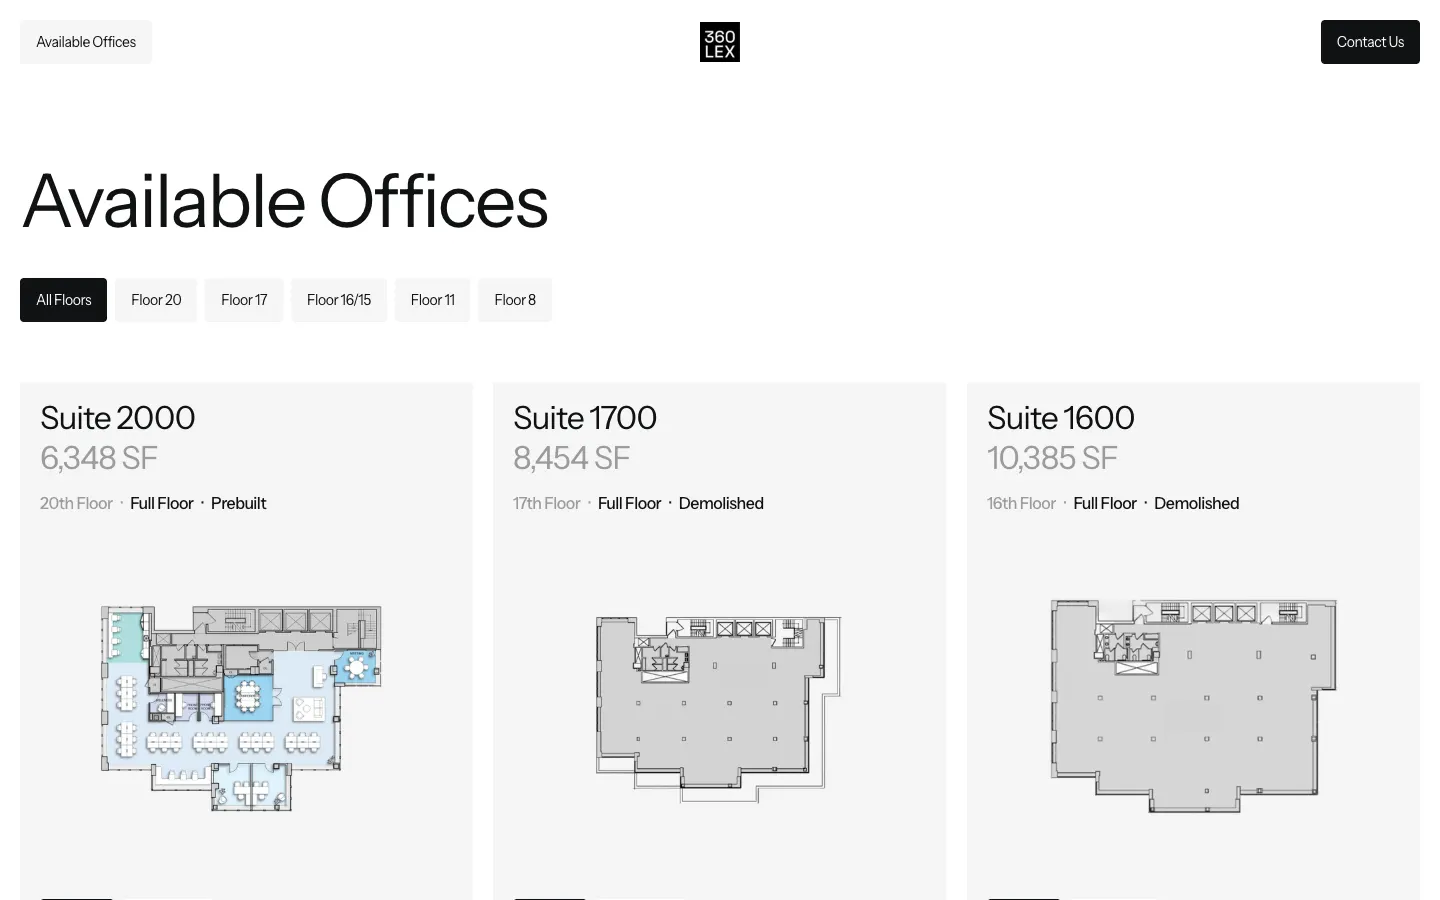Image resolution: width=1440 pixels, height=900 pixels.
Task: Click Full Floor label on Suite 2000
Action: (162, 504)
